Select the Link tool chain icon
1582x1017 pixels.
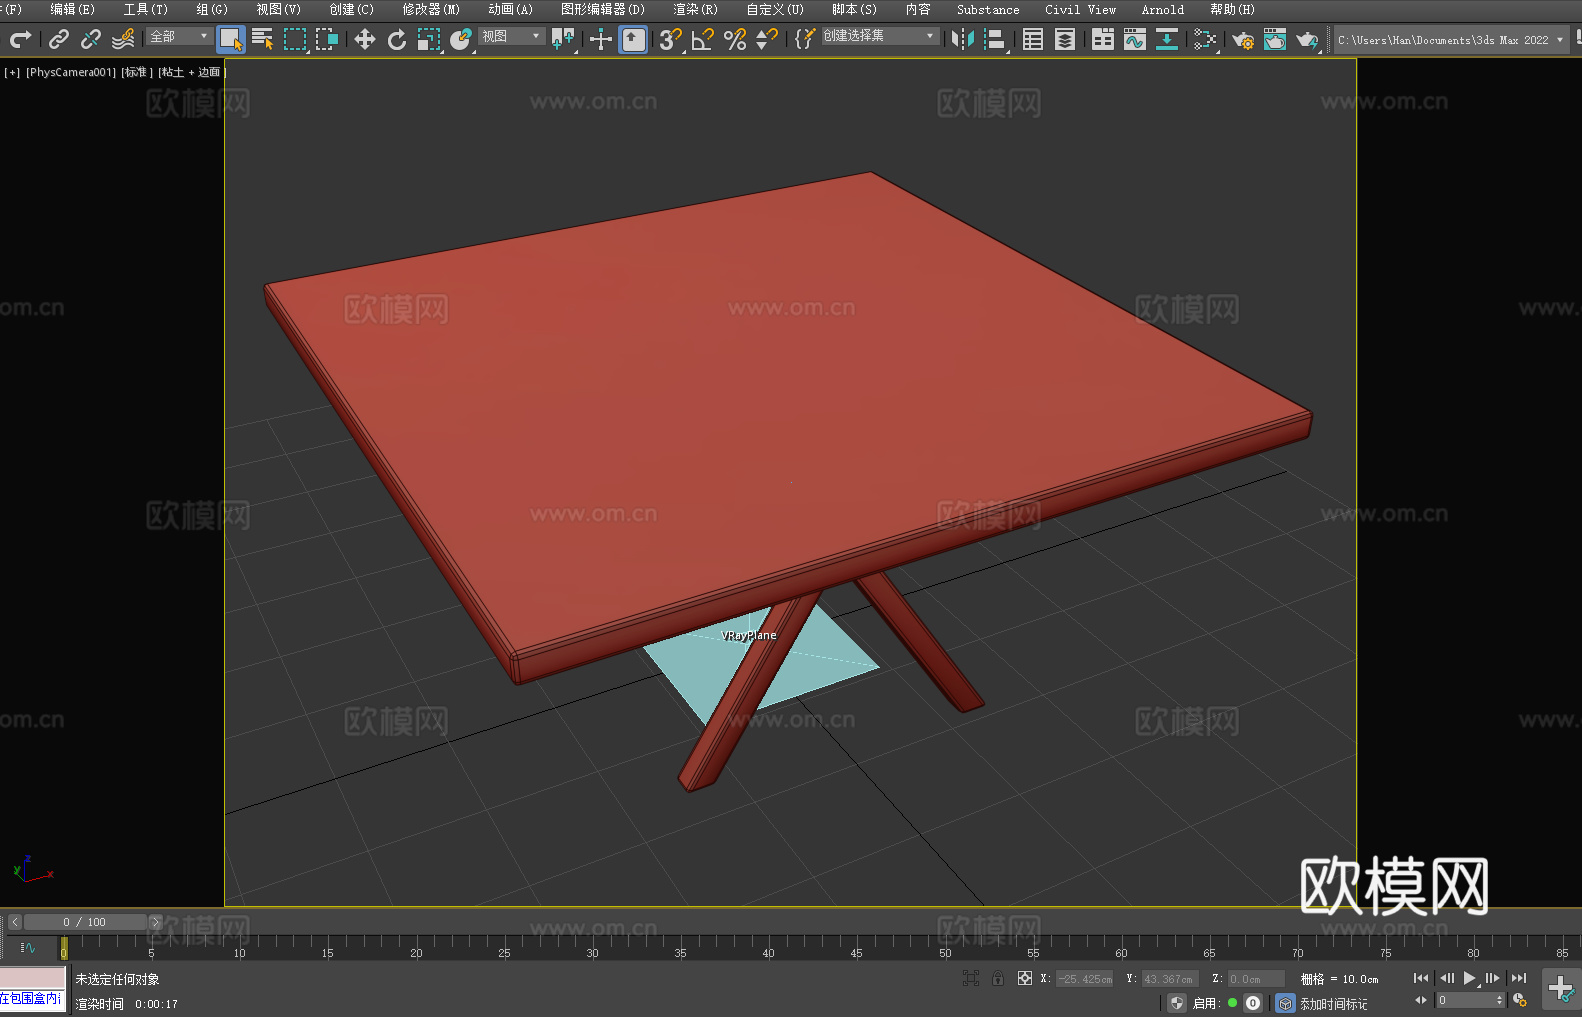tap(59, 39)
